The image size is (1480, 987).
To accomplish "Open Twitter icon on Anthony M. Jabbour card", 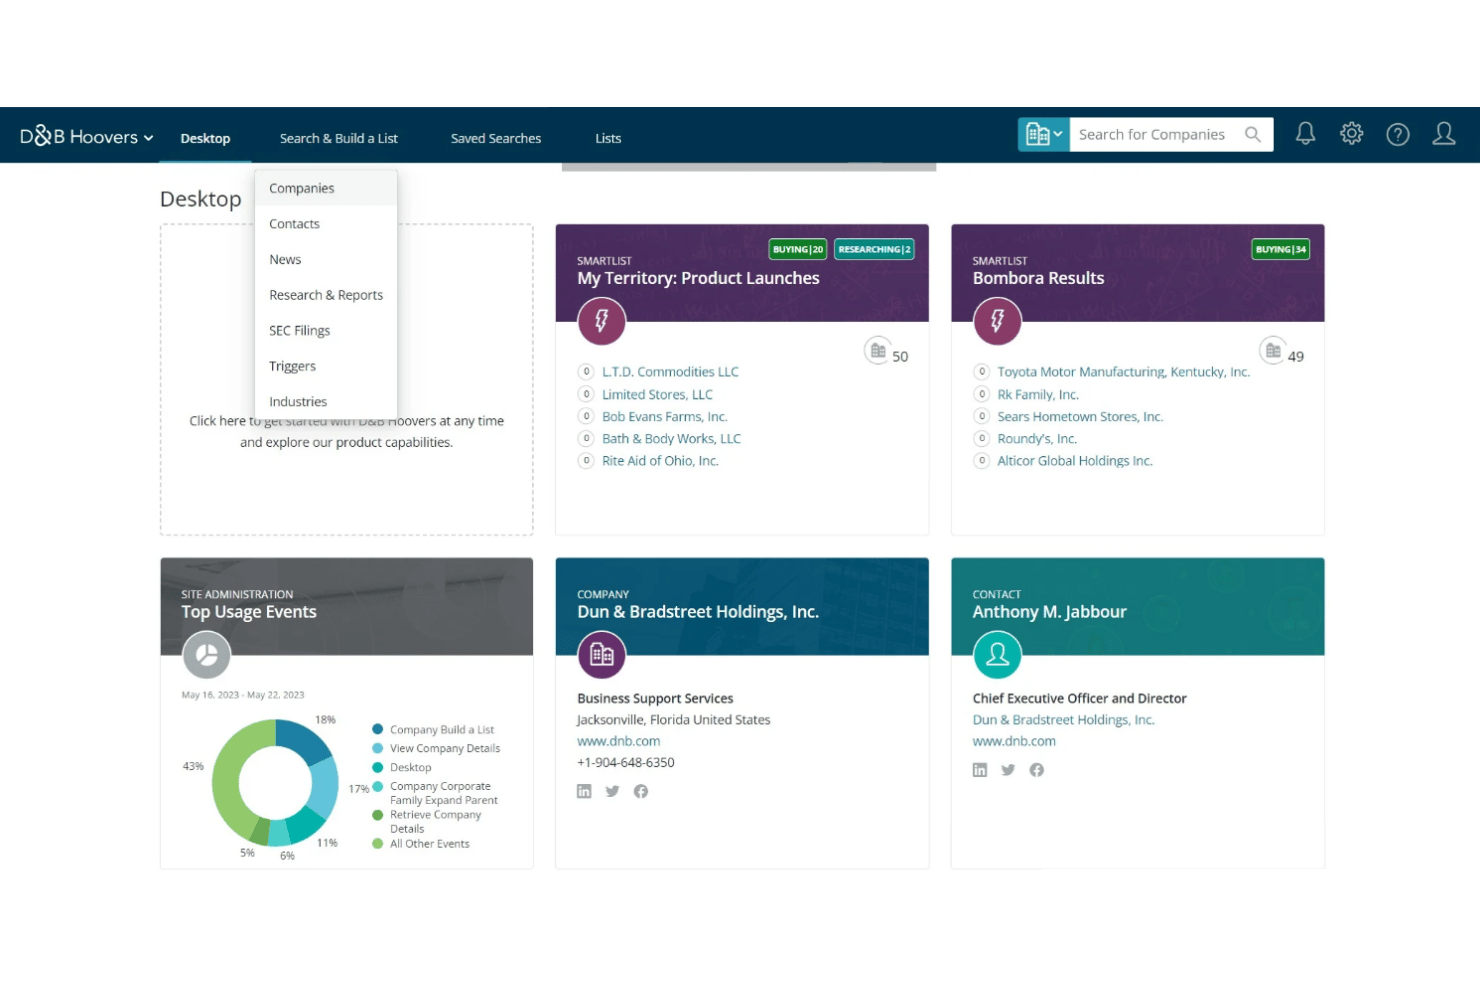I will coord(1008,770).
